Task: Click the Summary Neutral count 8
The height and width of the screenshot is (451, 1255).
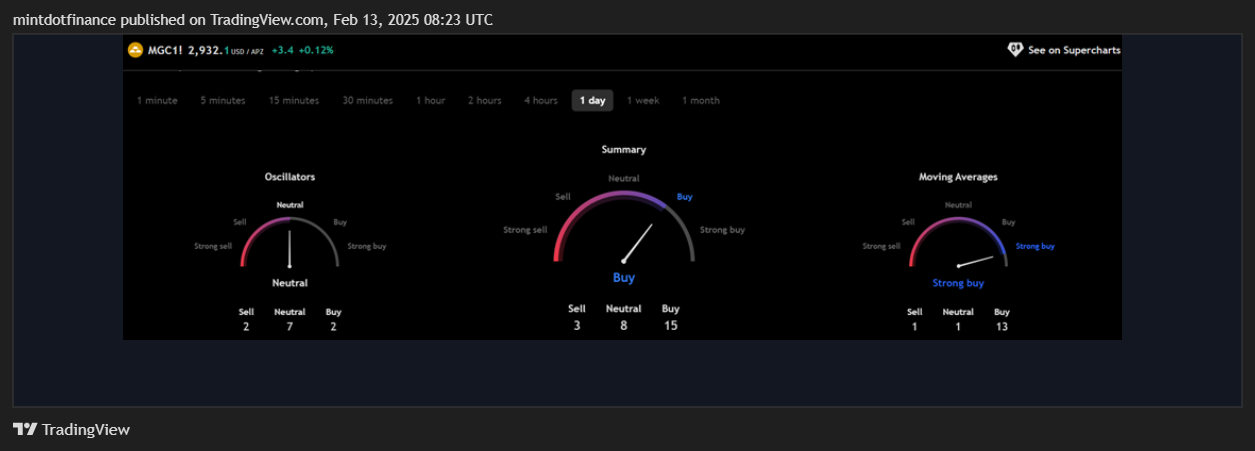Action: coord(624,326)
